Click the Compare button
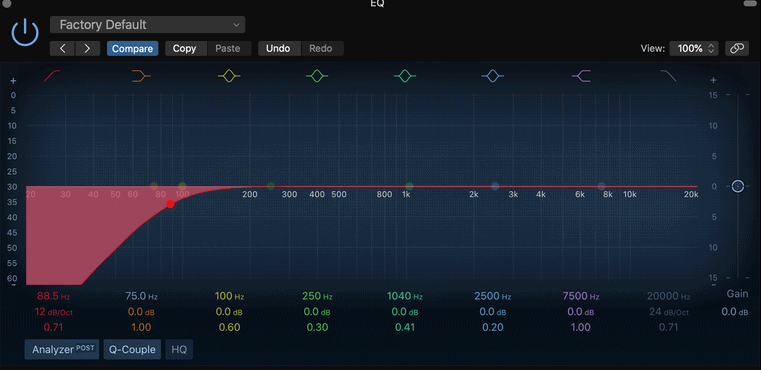Image resolution: width=761 pixels, height=370 pixels. point(132,49)
